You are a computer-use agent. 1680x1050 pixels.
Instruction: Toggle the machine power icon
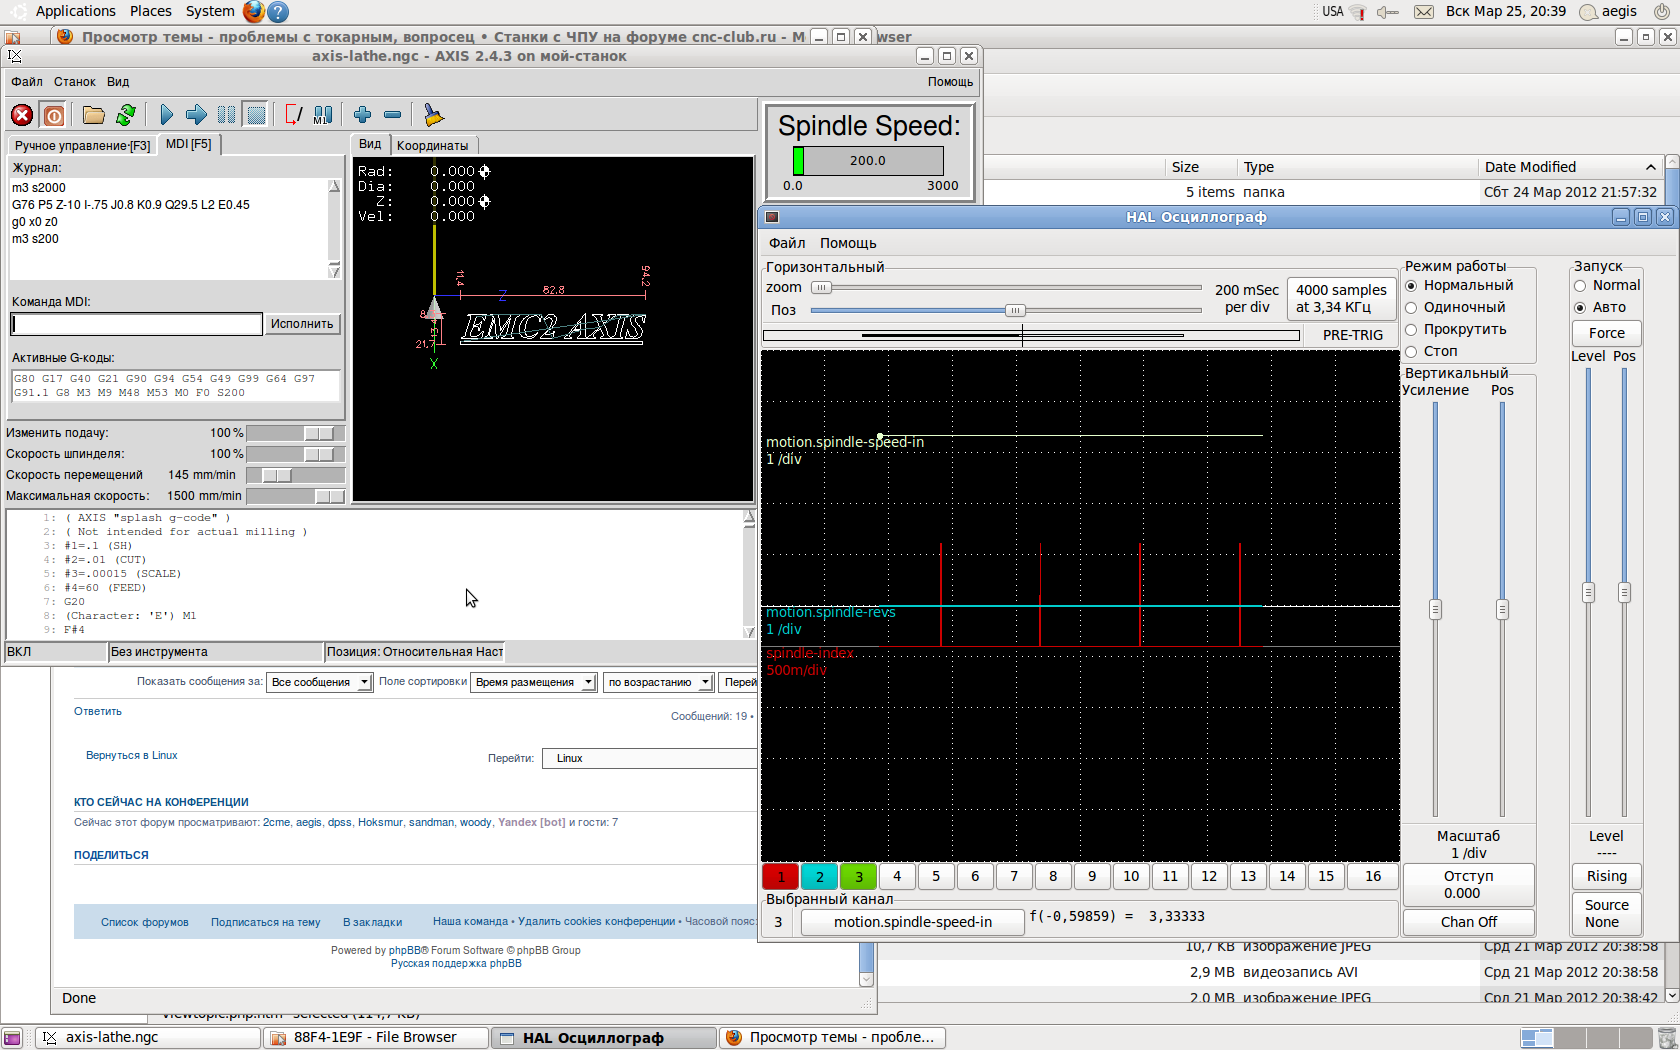pyautogui.click(x=54, y=115)
